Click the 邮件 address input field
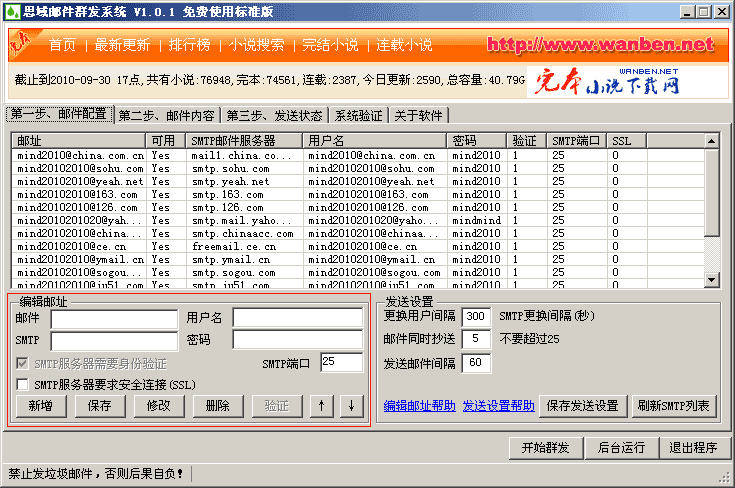Screen dimensions: 735x488 113,318
